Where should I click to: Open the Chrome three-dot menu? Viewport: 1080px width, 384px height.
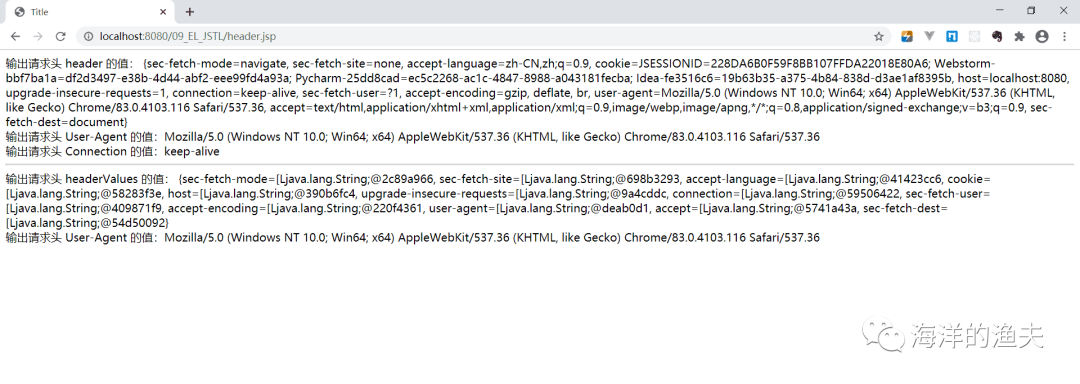coord(1063,36)
